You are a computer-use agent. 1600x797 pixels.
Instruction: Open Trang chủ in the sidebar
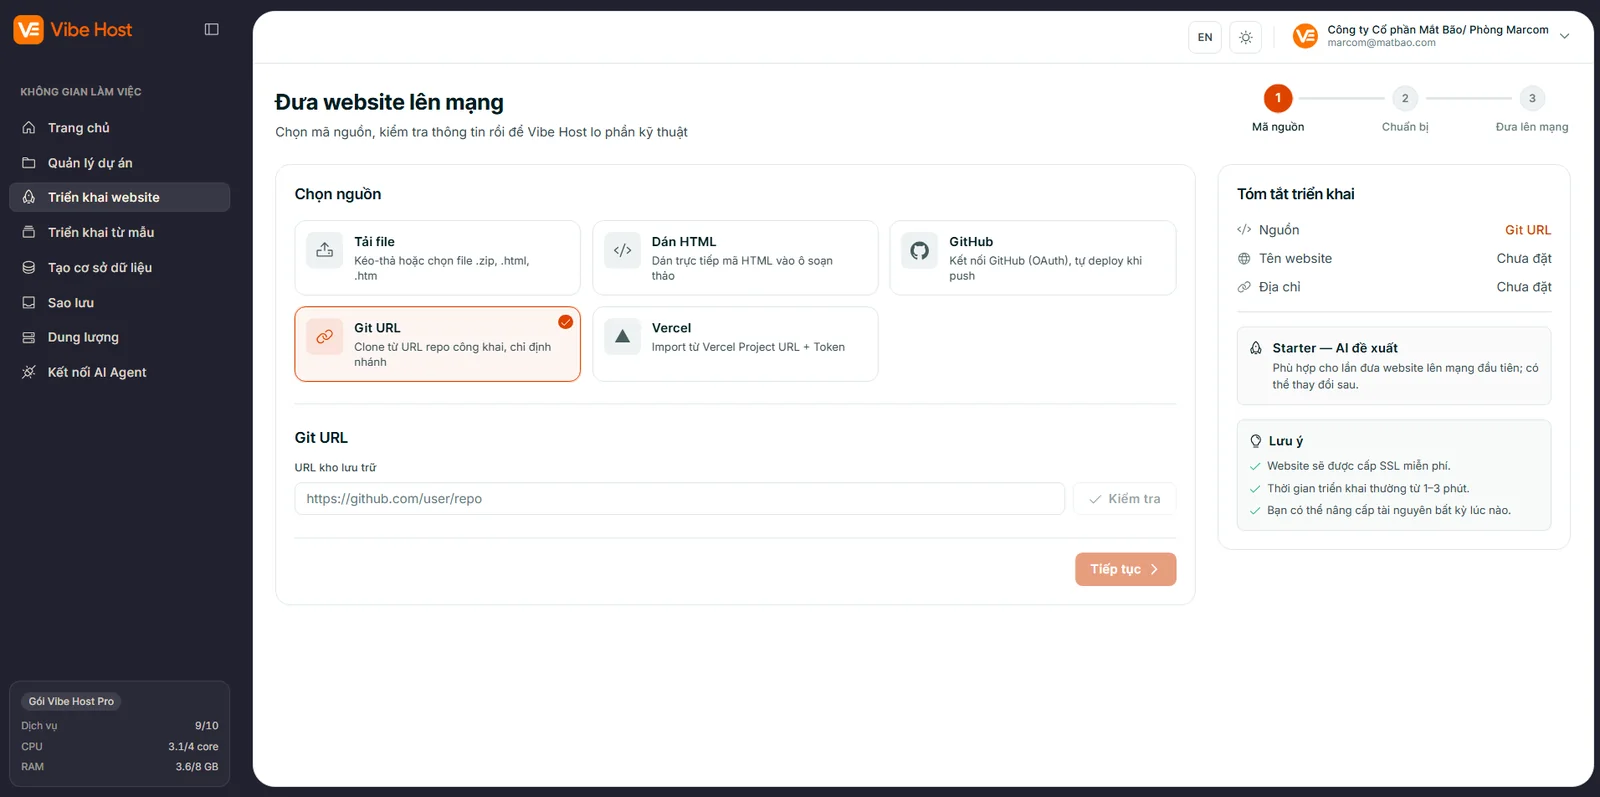coord(120,128)
